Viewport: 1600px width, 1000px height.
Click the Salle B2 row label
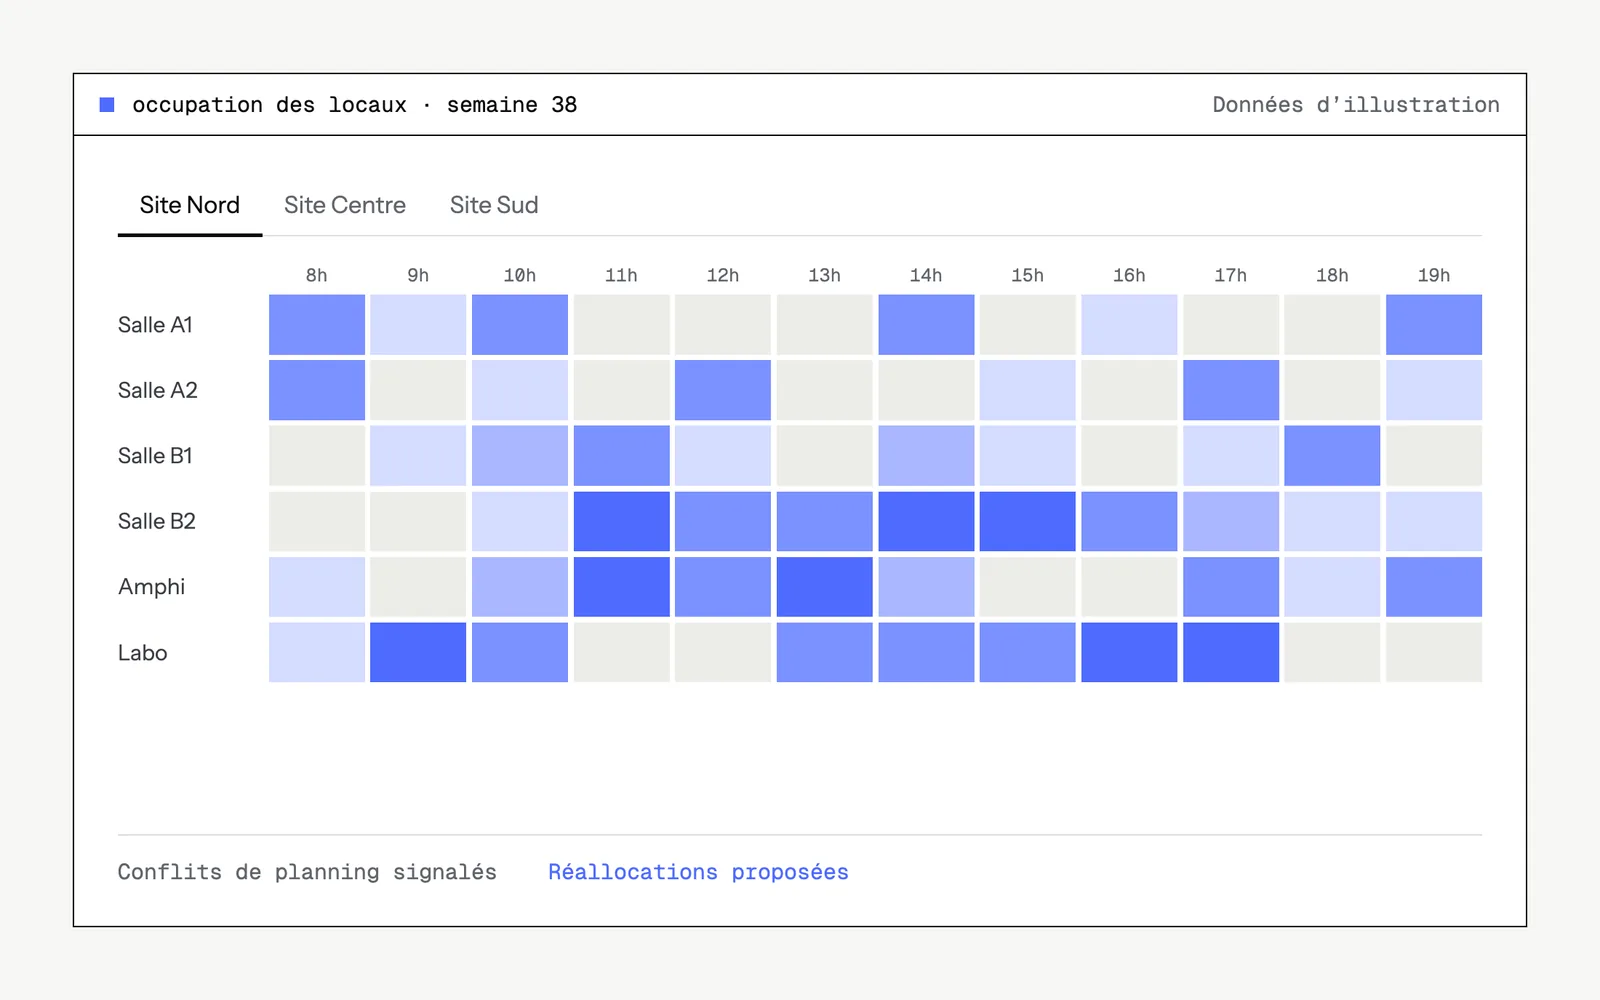157,521
